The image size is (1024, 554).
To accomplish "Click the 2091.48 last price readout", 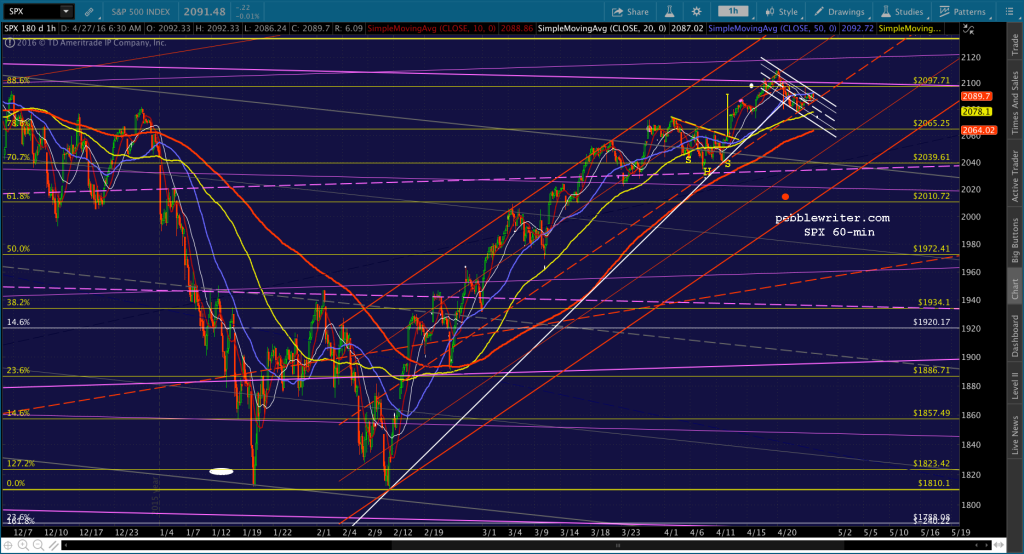I will (x=204, y=11).
